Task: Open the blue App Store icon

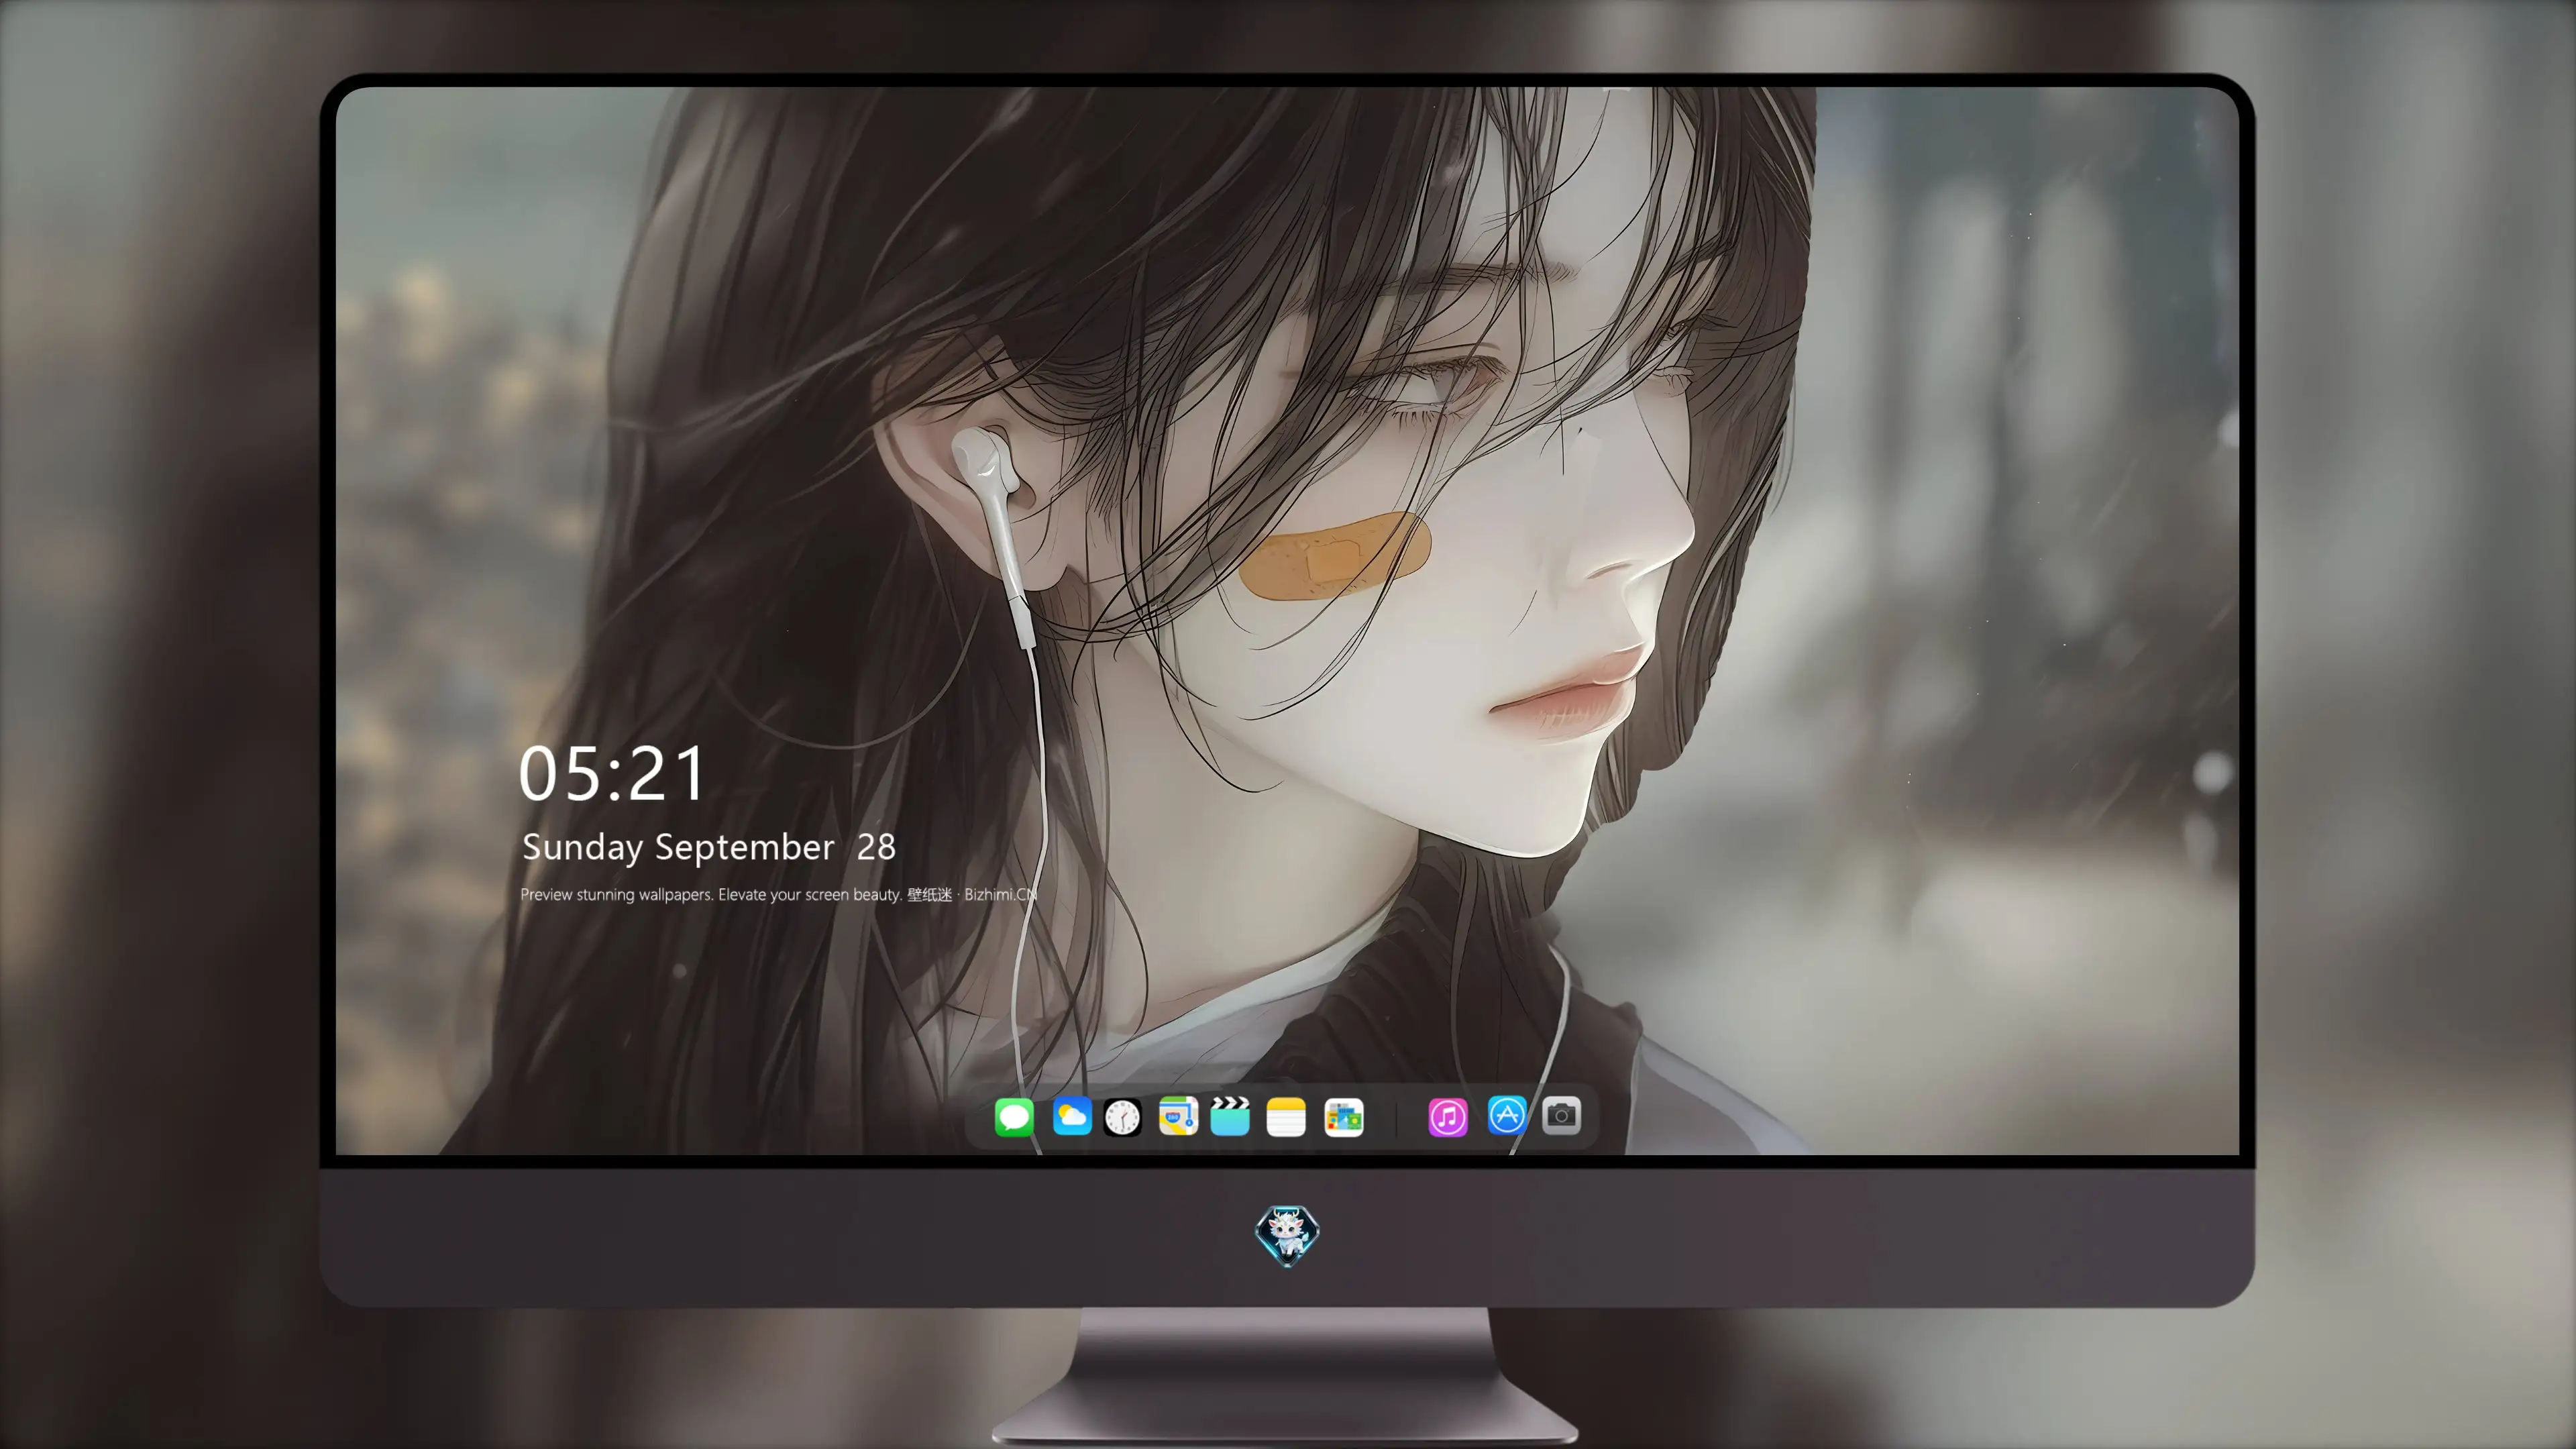Action: click(1506, 1115)
